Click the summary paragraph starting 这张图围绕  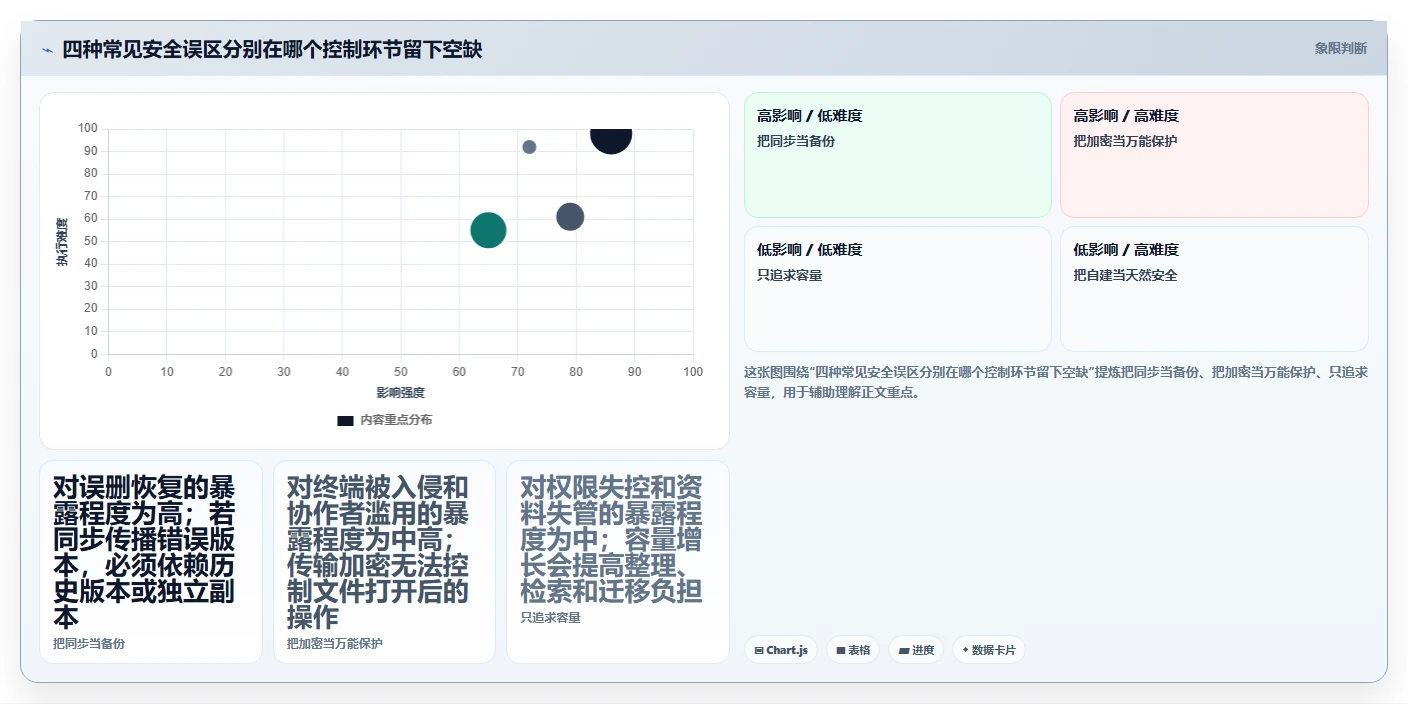tap(1056, 382)
